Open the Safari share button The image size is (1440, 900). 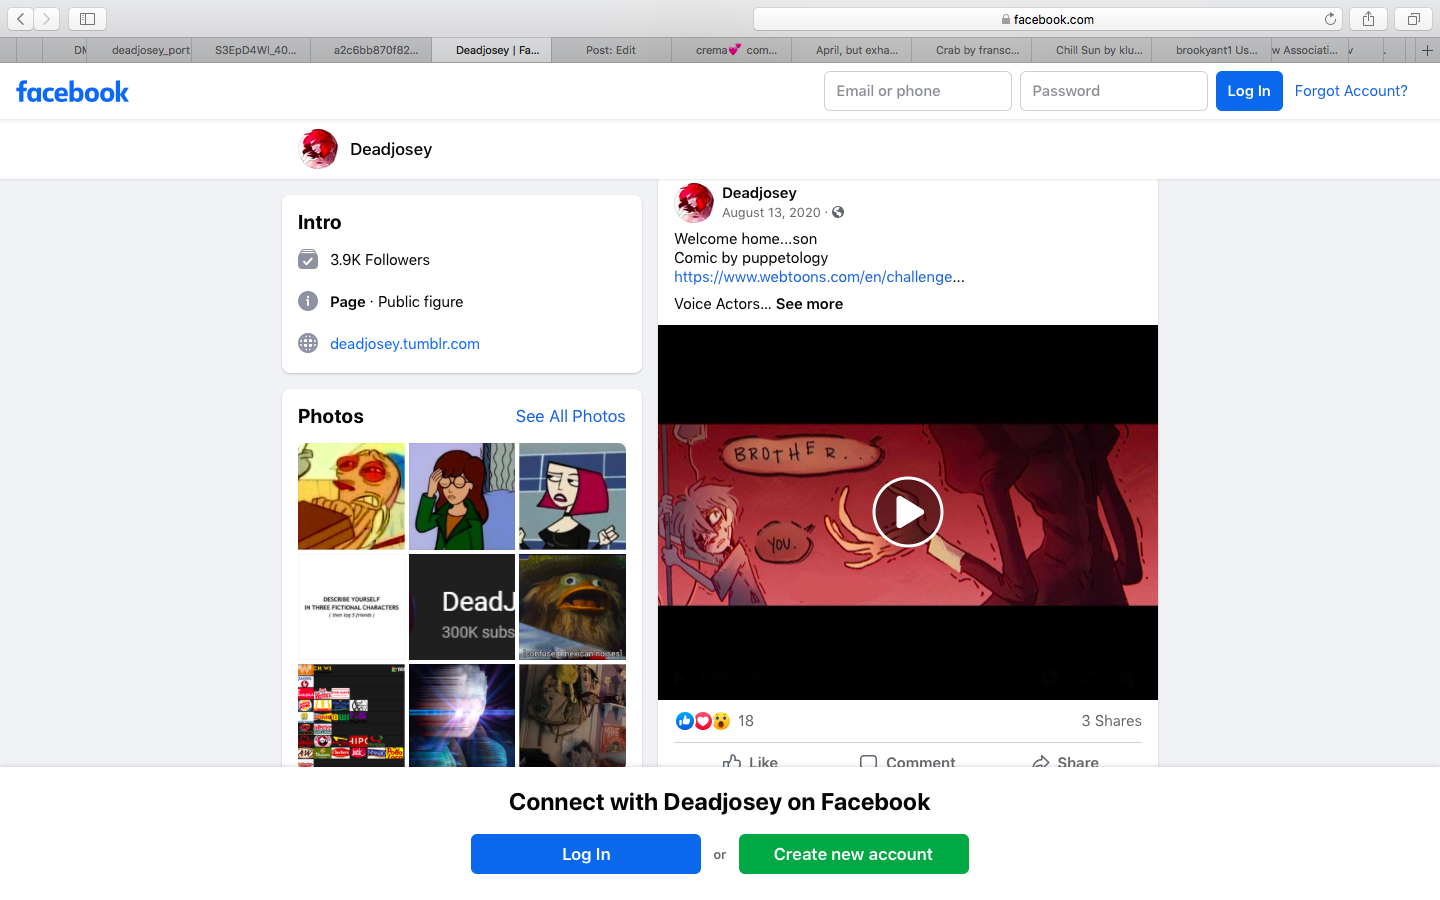(1368, 19)
